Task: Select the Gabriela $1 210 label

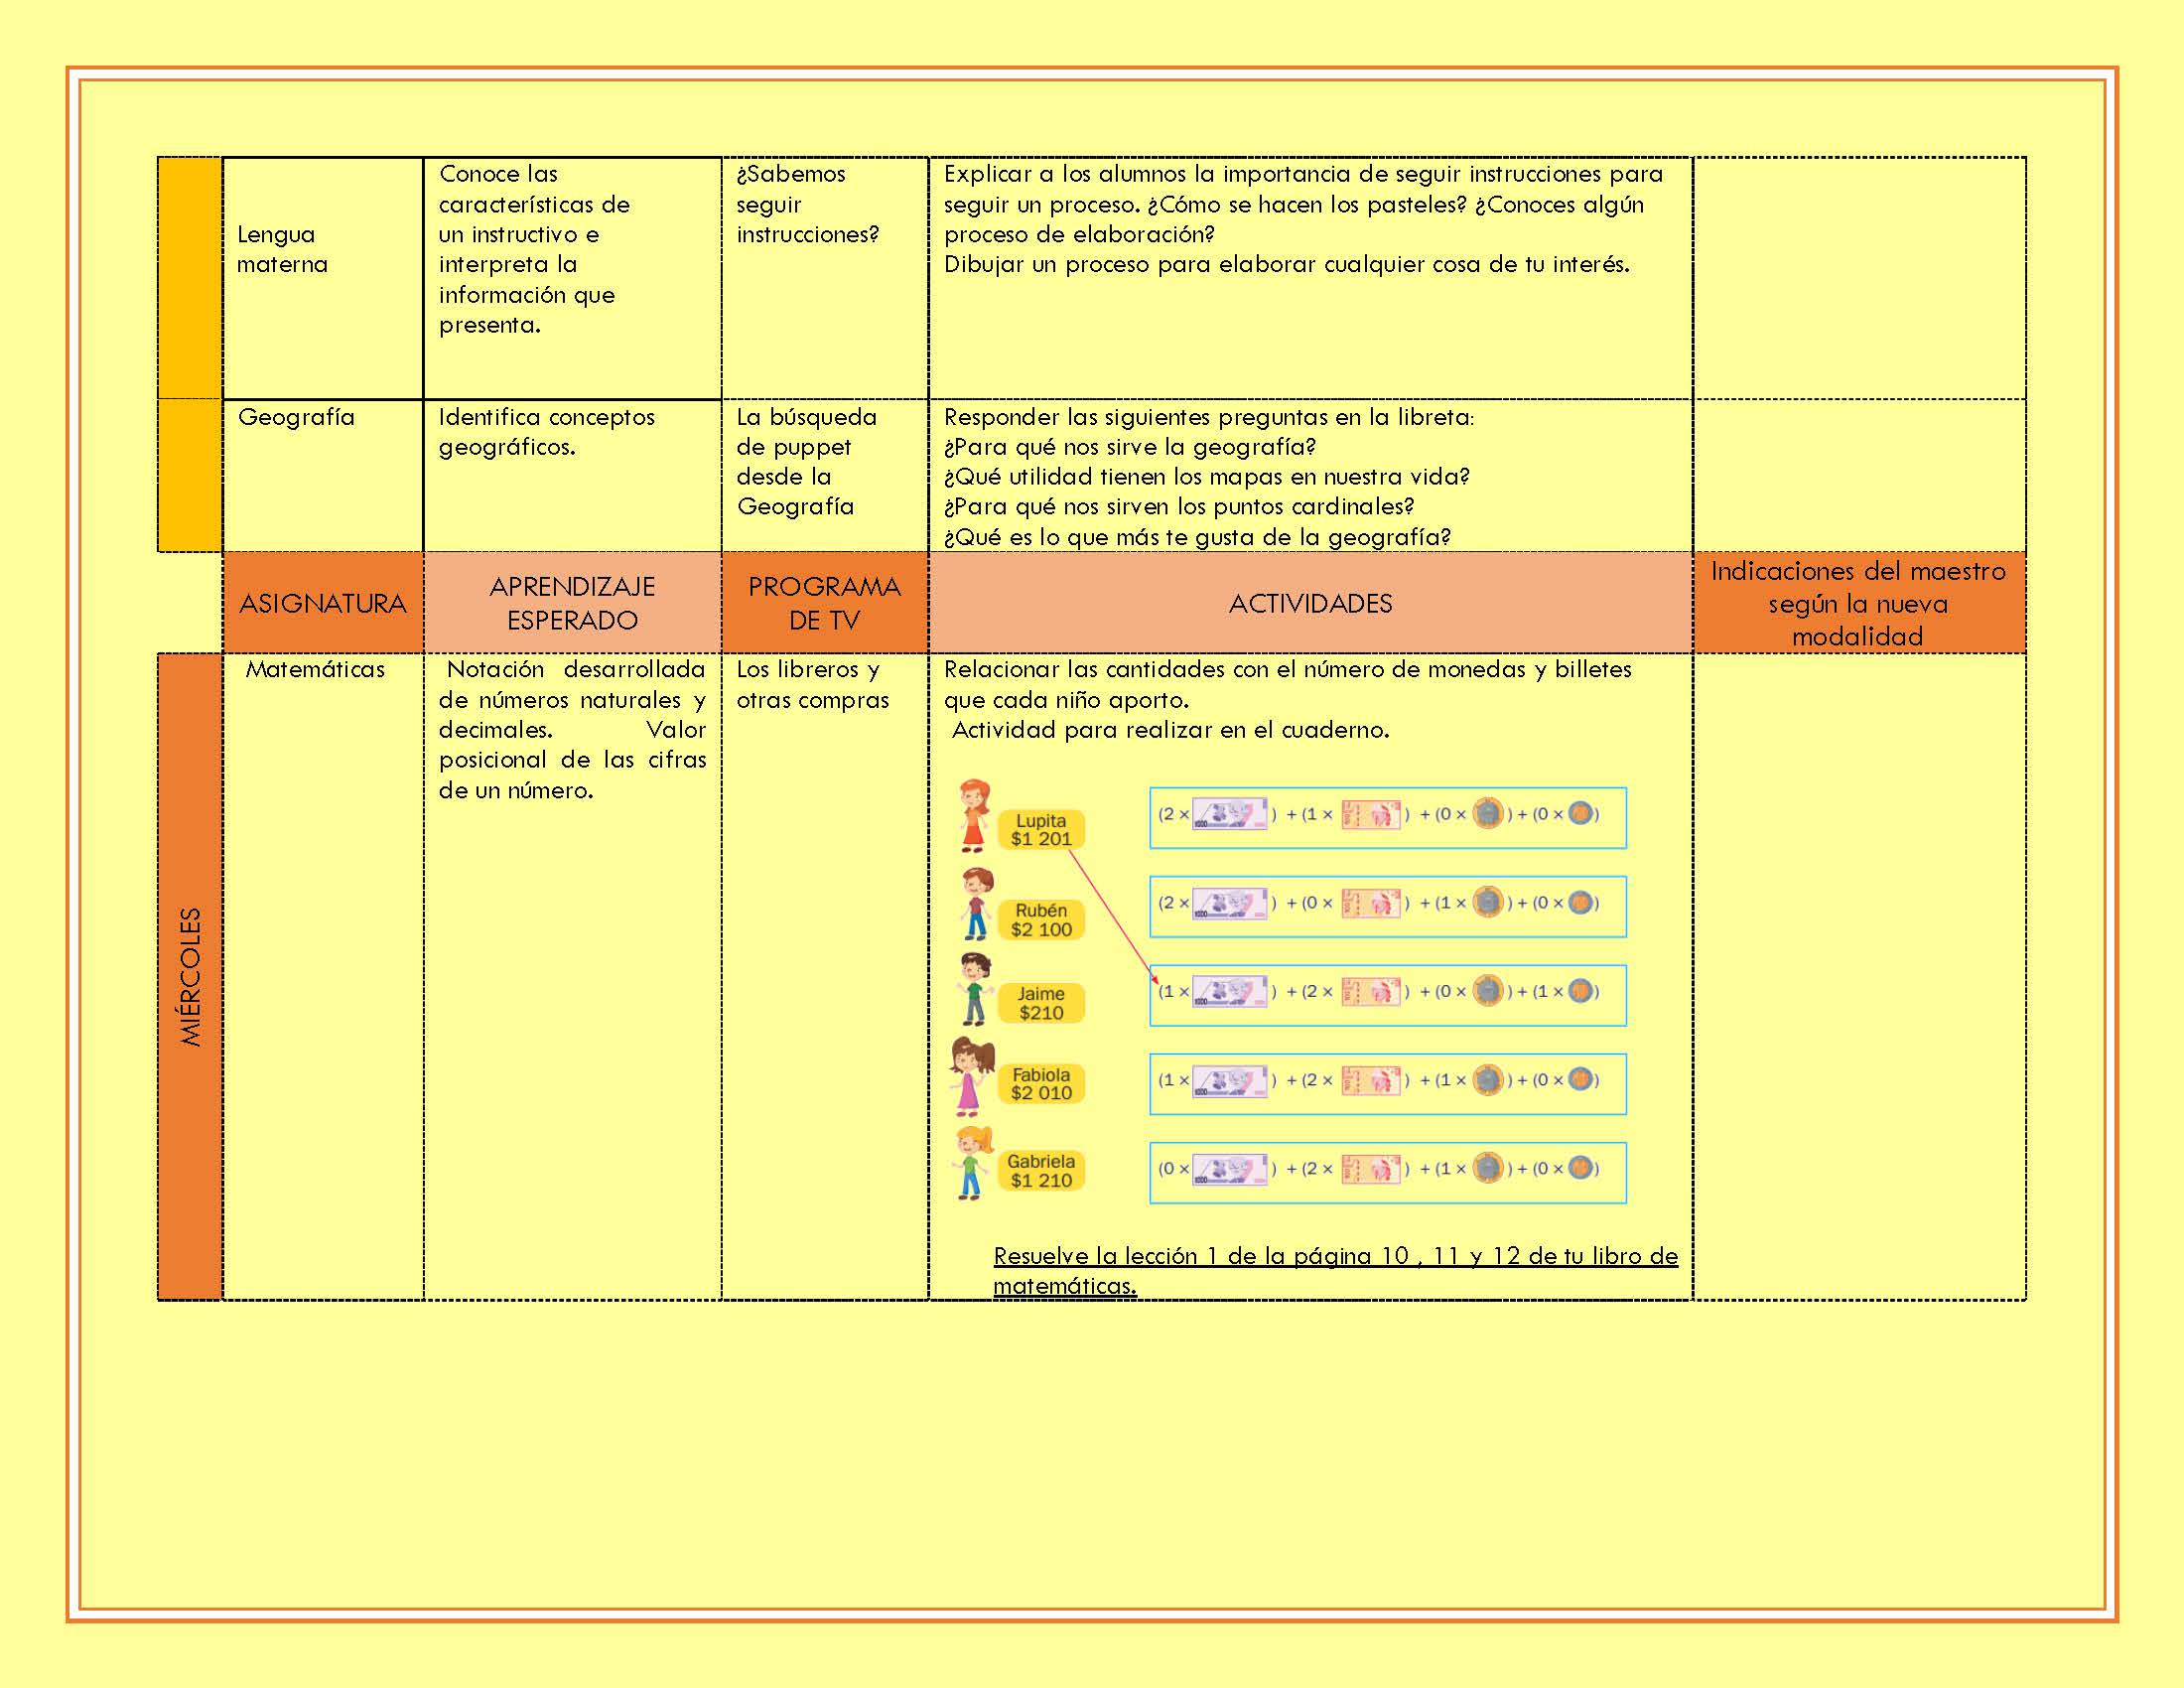Action: (1041, 1171)
